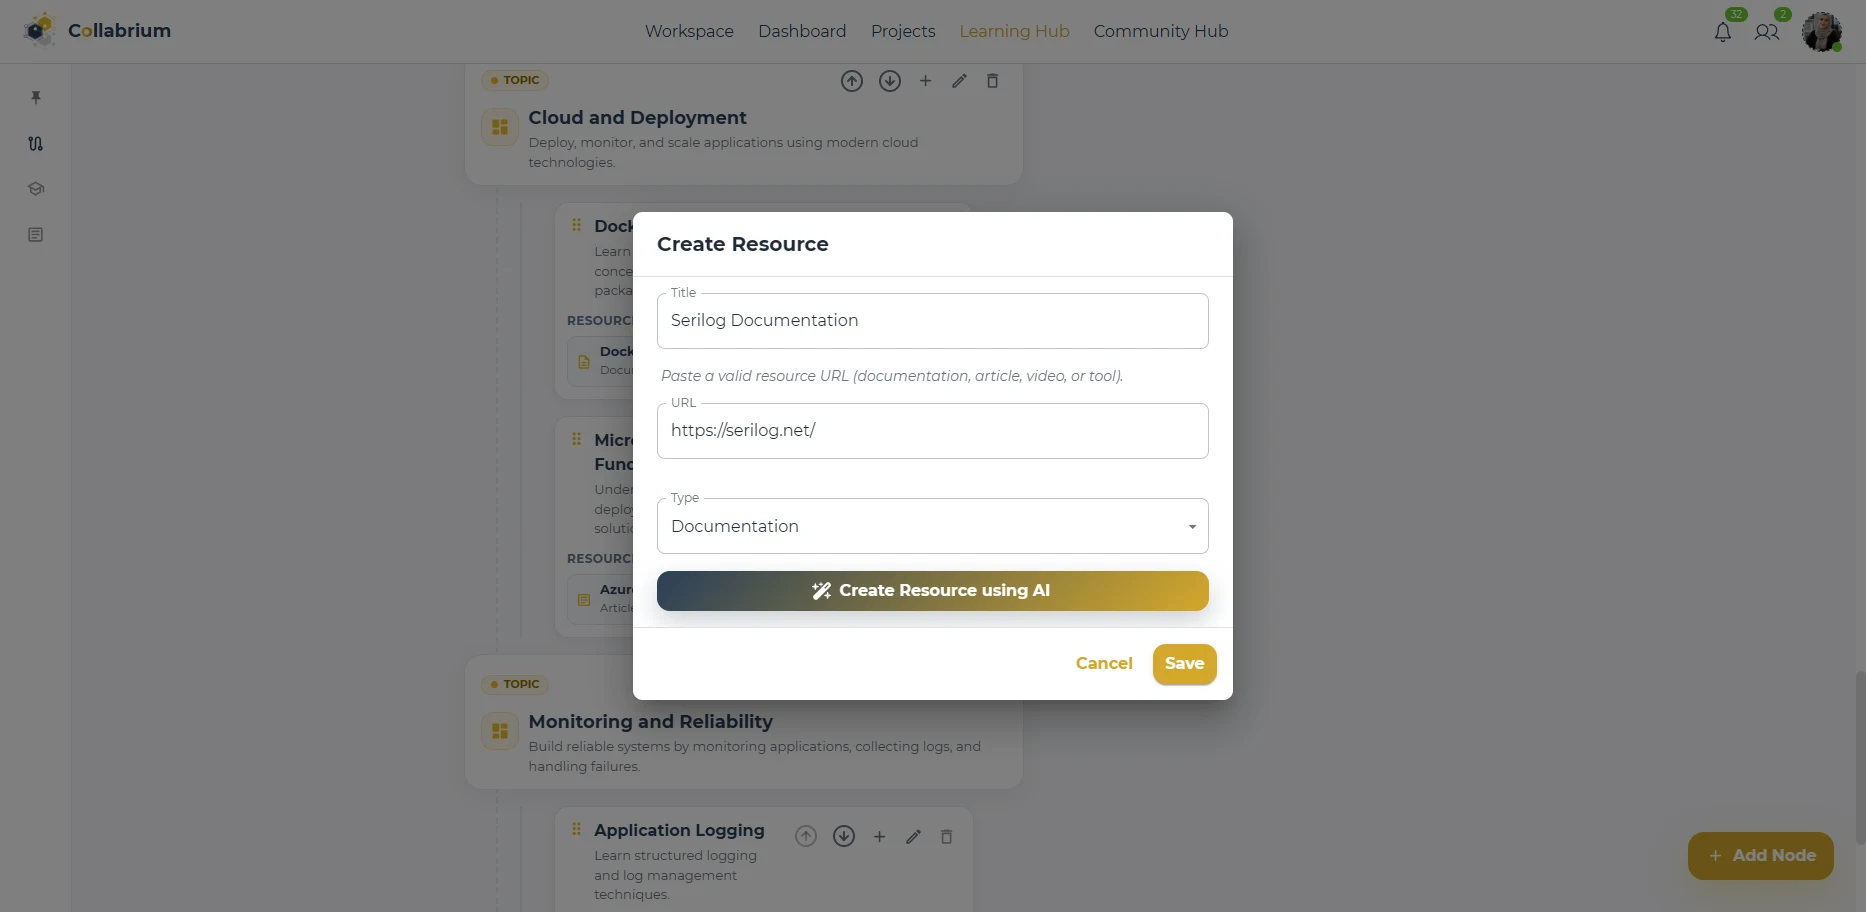Edit the Cloud and Deployment topic
The height and width of the screenshot is (912, 1866).
(959, 81)
